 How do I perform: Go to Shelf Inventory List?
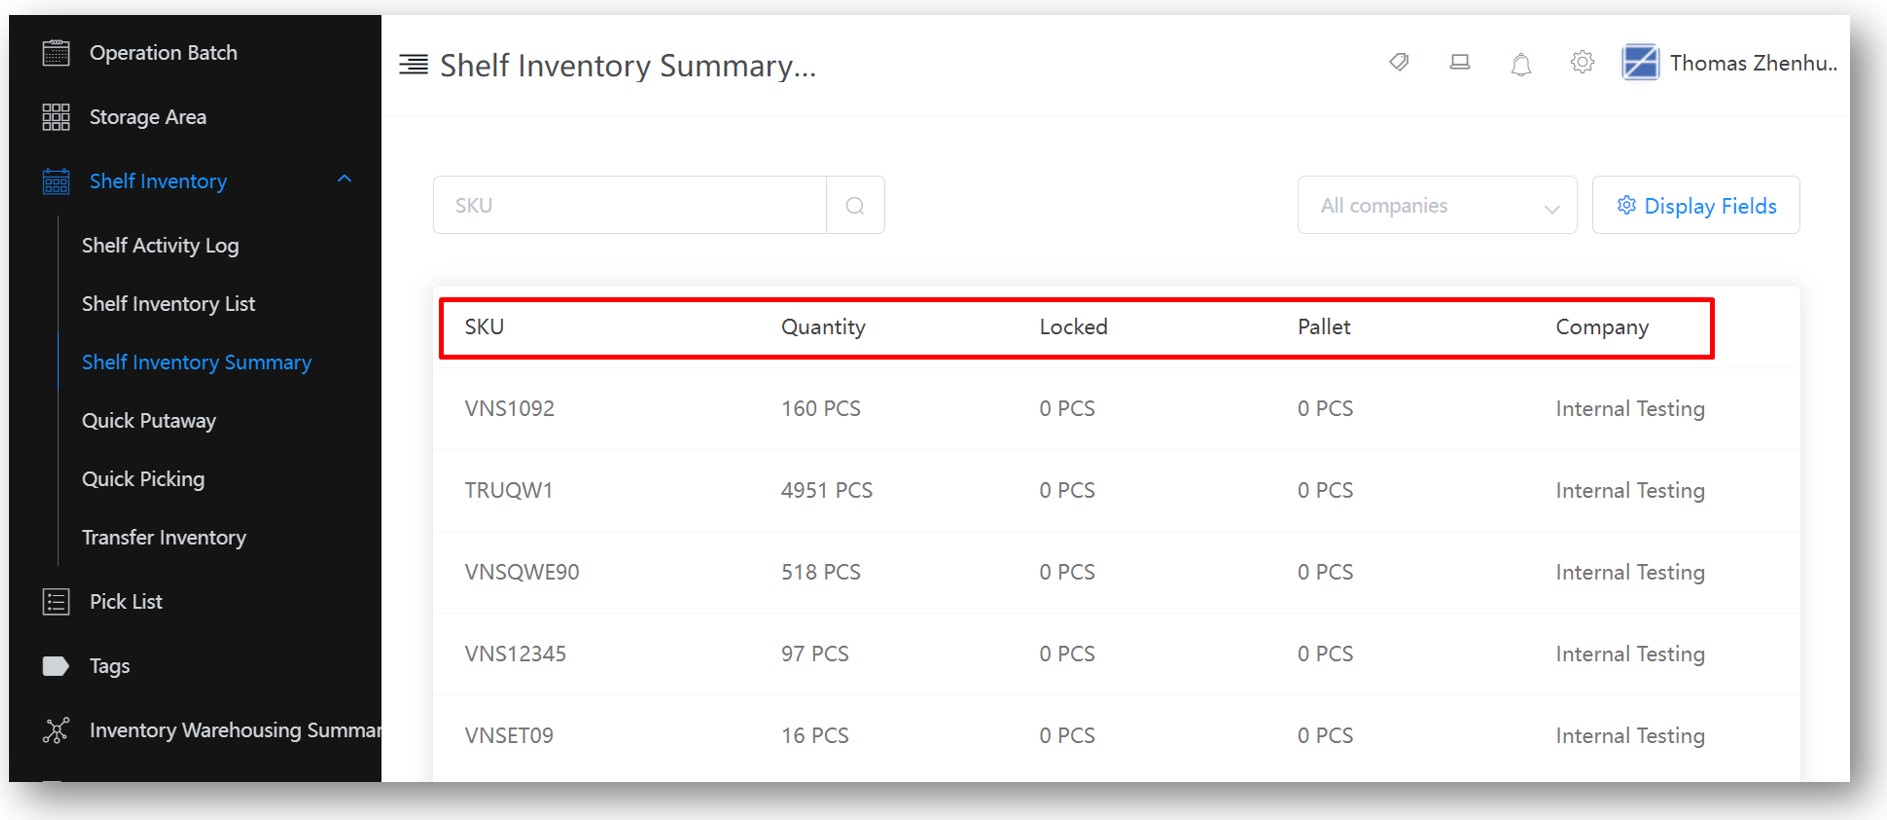click(x=168, y=304)
